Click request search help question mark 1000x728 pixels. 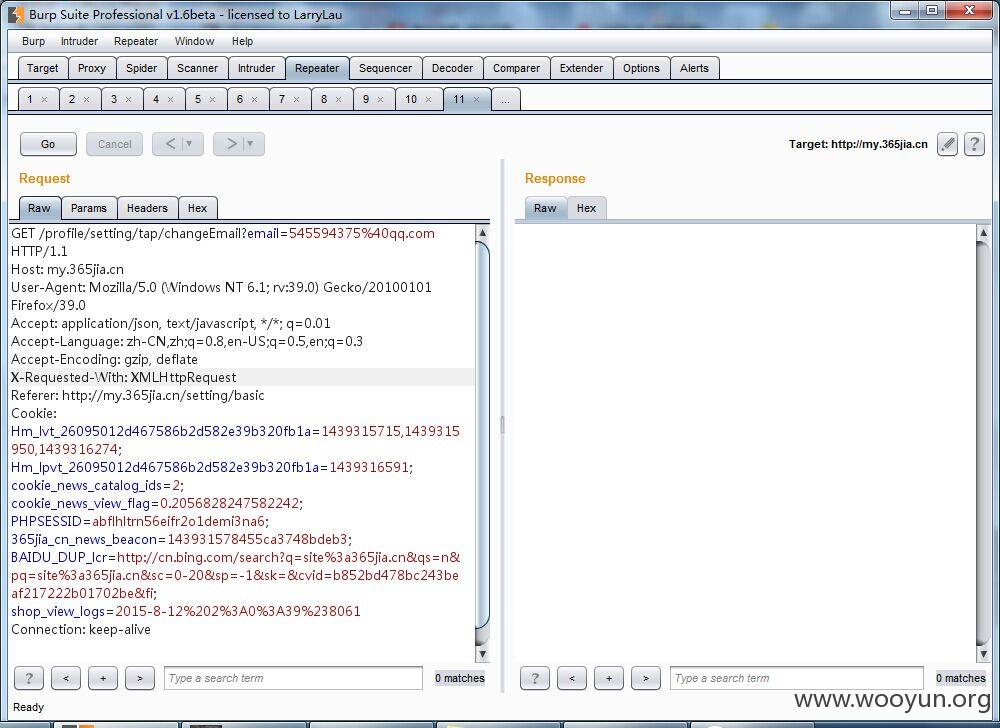click(29, 678)
